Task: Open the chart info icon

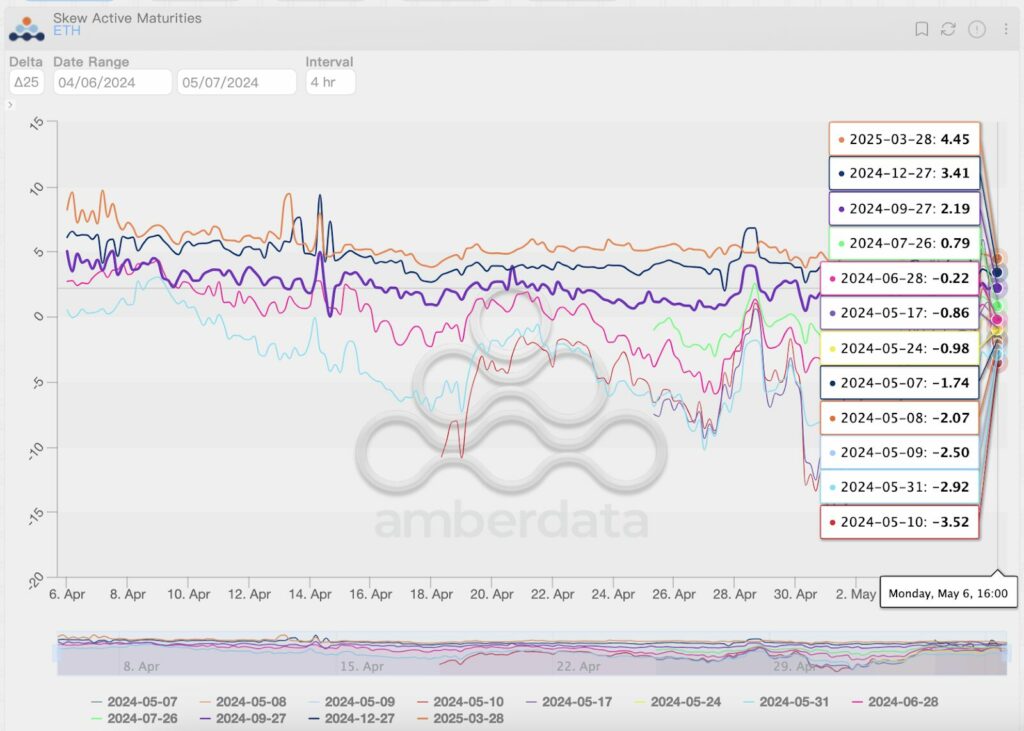Action: click(x=975, y=29)
